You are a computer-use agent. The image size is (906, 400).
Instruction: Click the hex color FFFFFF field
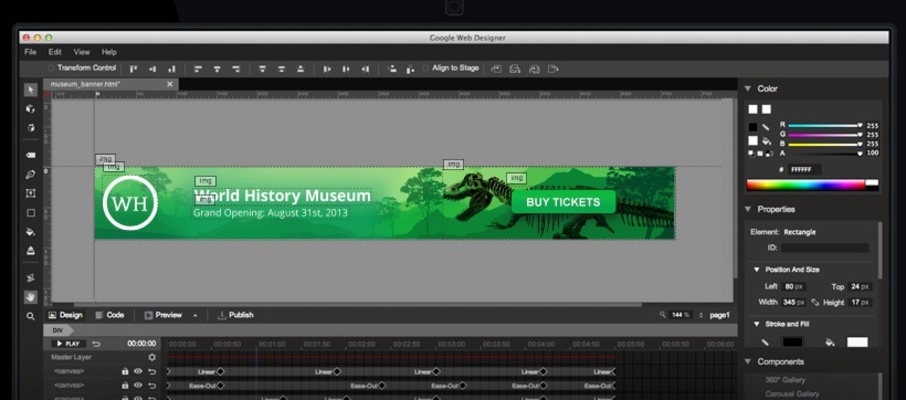click(x=805, y=170)
